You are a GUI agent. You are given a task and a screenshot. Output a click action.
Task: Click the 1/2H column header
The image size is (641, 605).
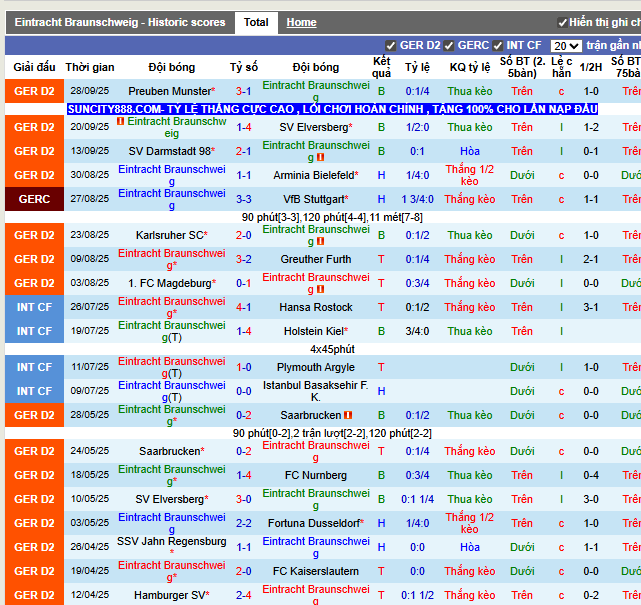591,67
